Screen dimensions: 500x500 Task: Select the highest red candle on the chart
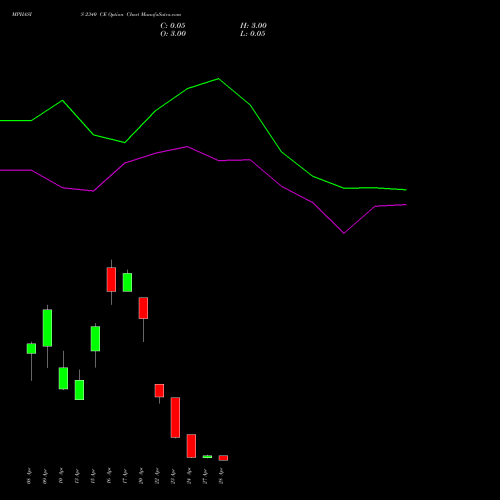(x=111, y=279)
